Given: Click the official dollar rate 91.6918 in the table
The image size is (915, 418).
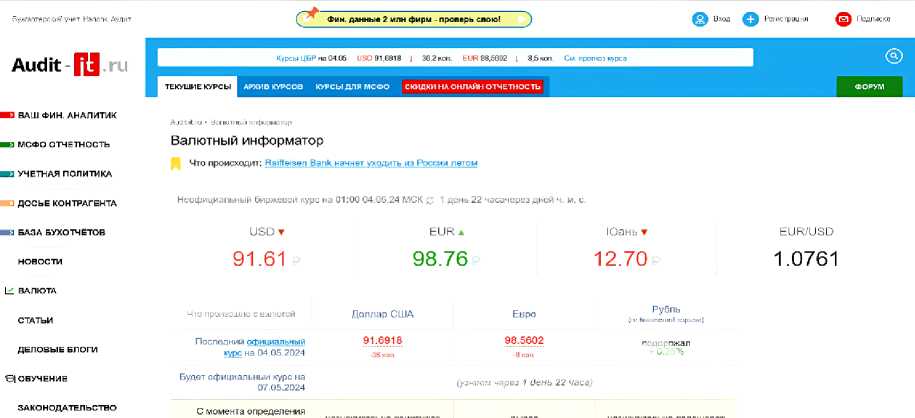Looking at the screenshot, I should click(383, 340).
